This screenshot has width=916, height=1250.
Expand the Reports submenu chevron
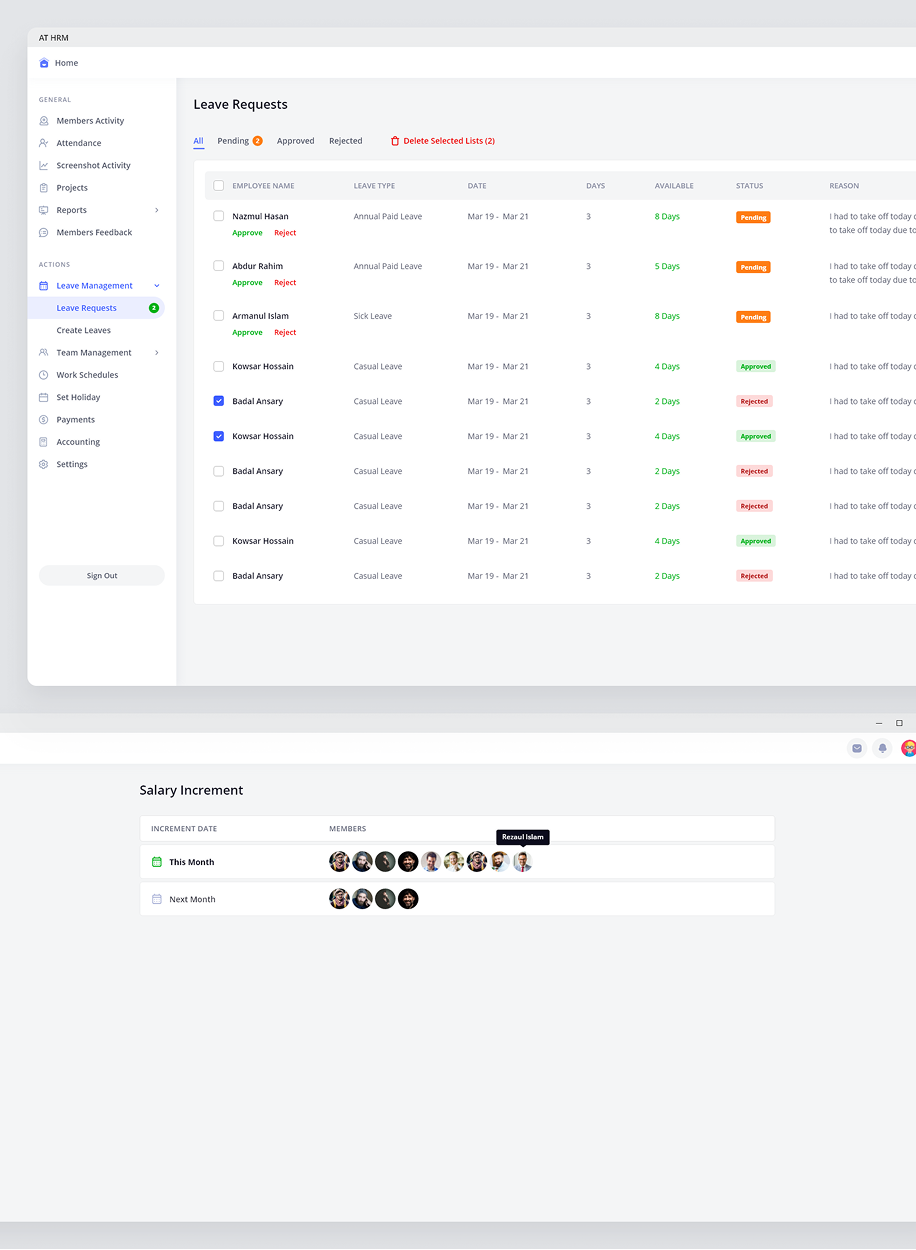click(157, 210)
